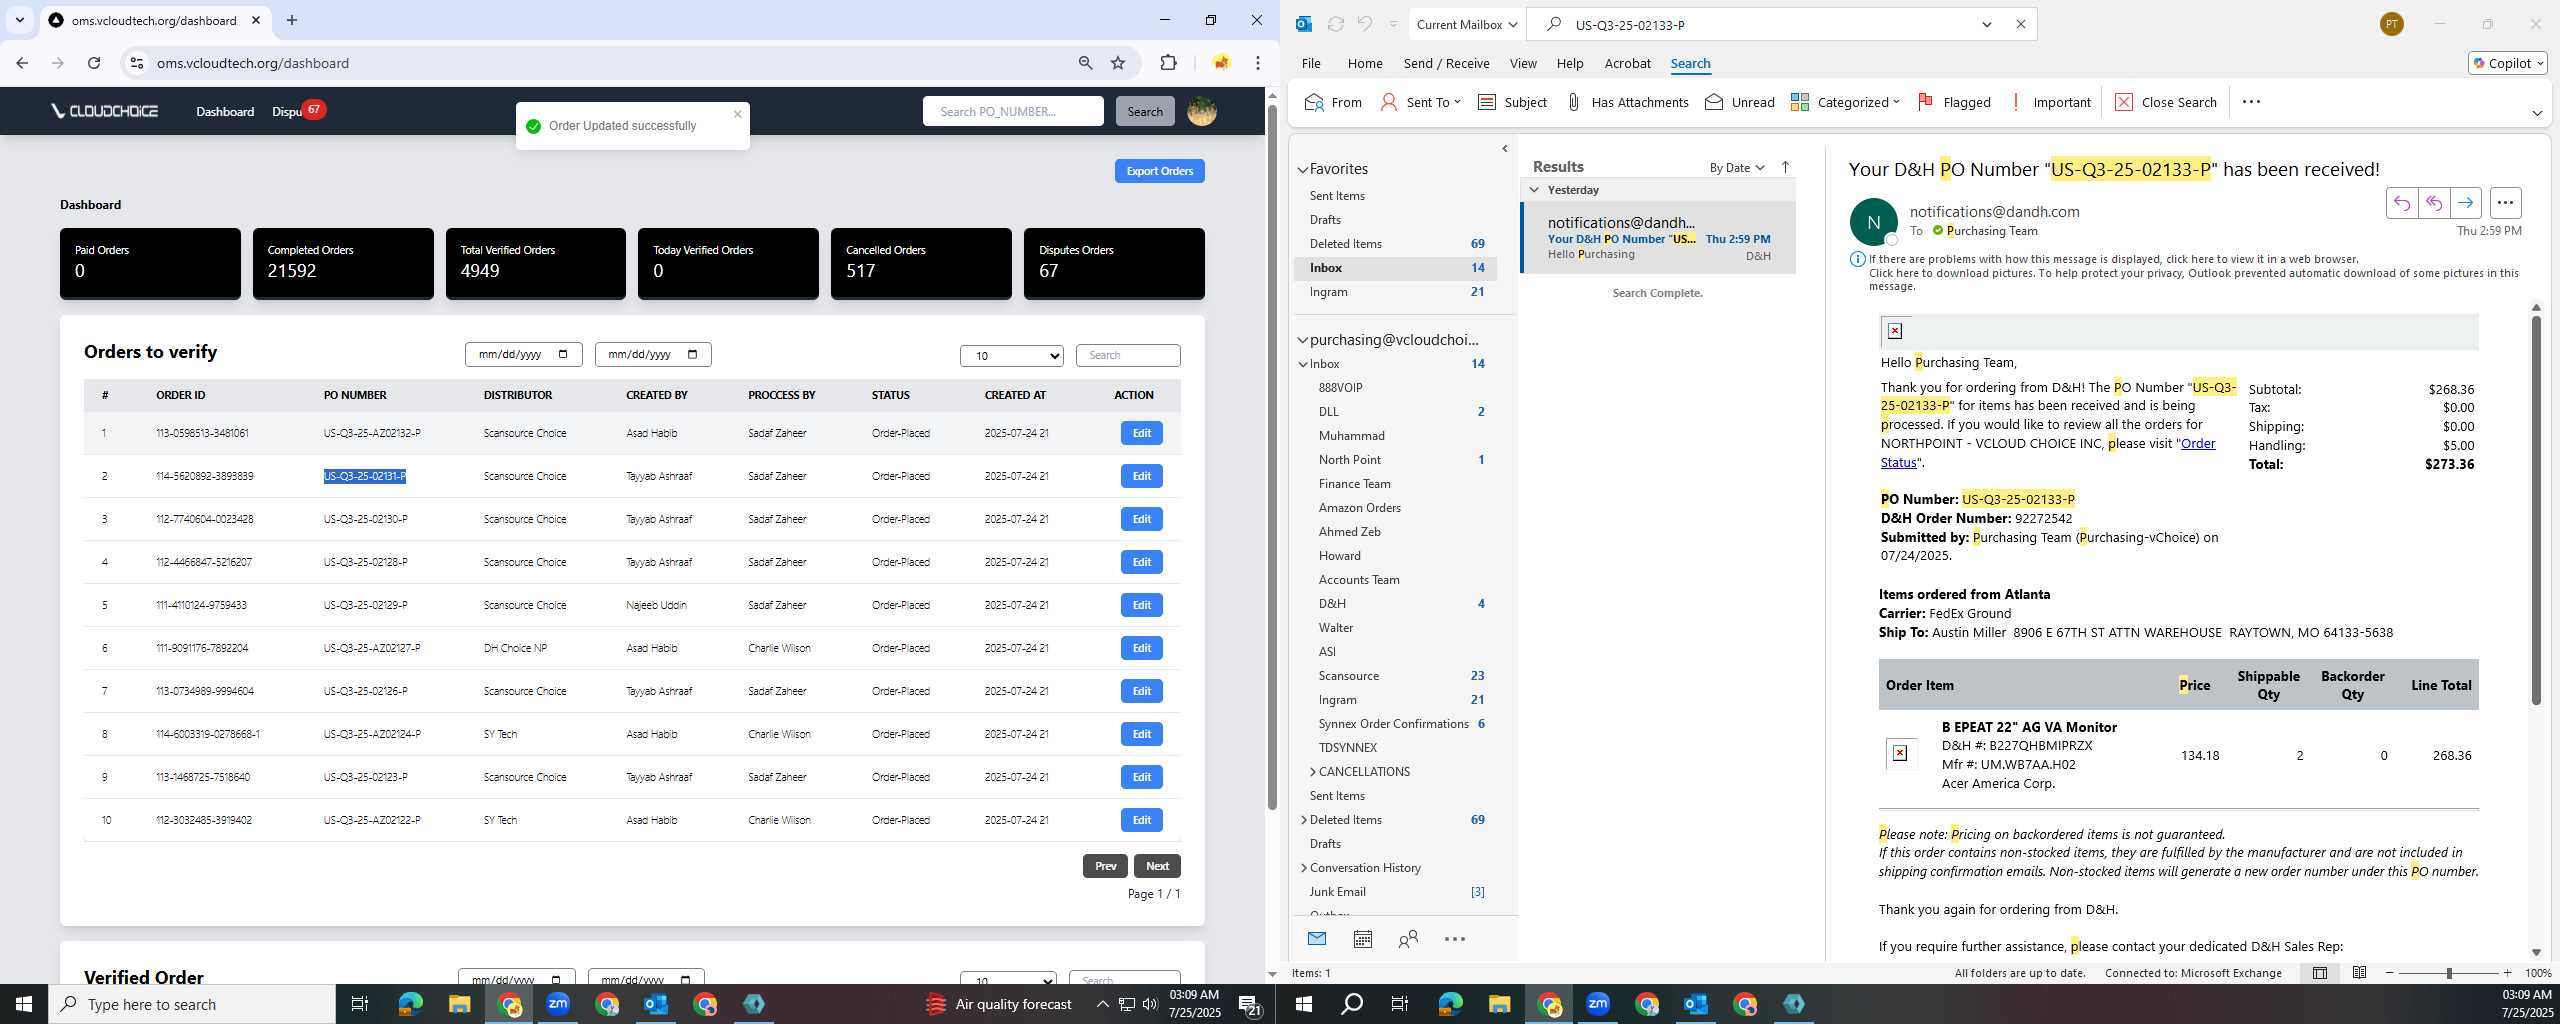
Task: Open the Acrobat tab in Outlook
Action: [x=1627, y=63]
